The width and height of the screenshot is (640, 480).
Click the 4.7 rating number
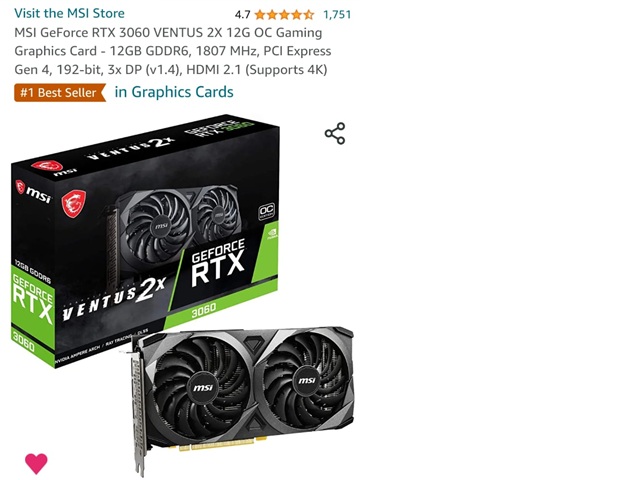[x=242, y=15]
